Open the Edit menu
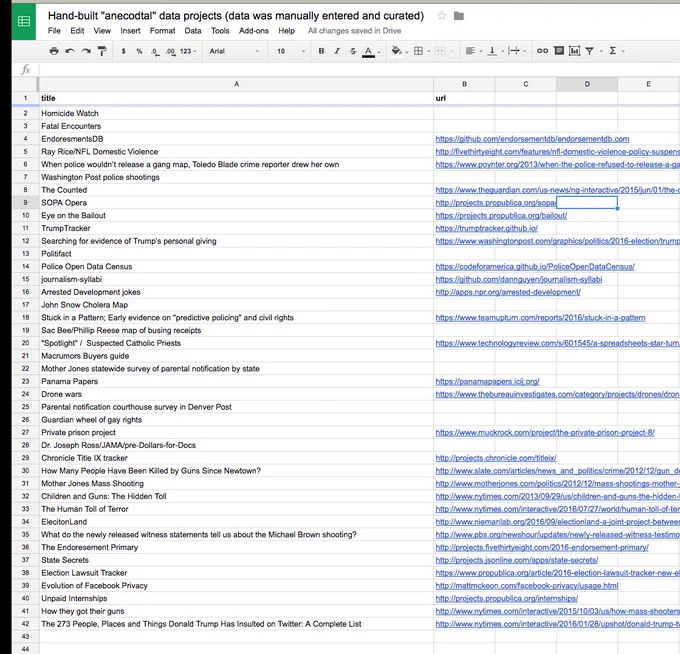680x654 pixels. tap(77, 31)
